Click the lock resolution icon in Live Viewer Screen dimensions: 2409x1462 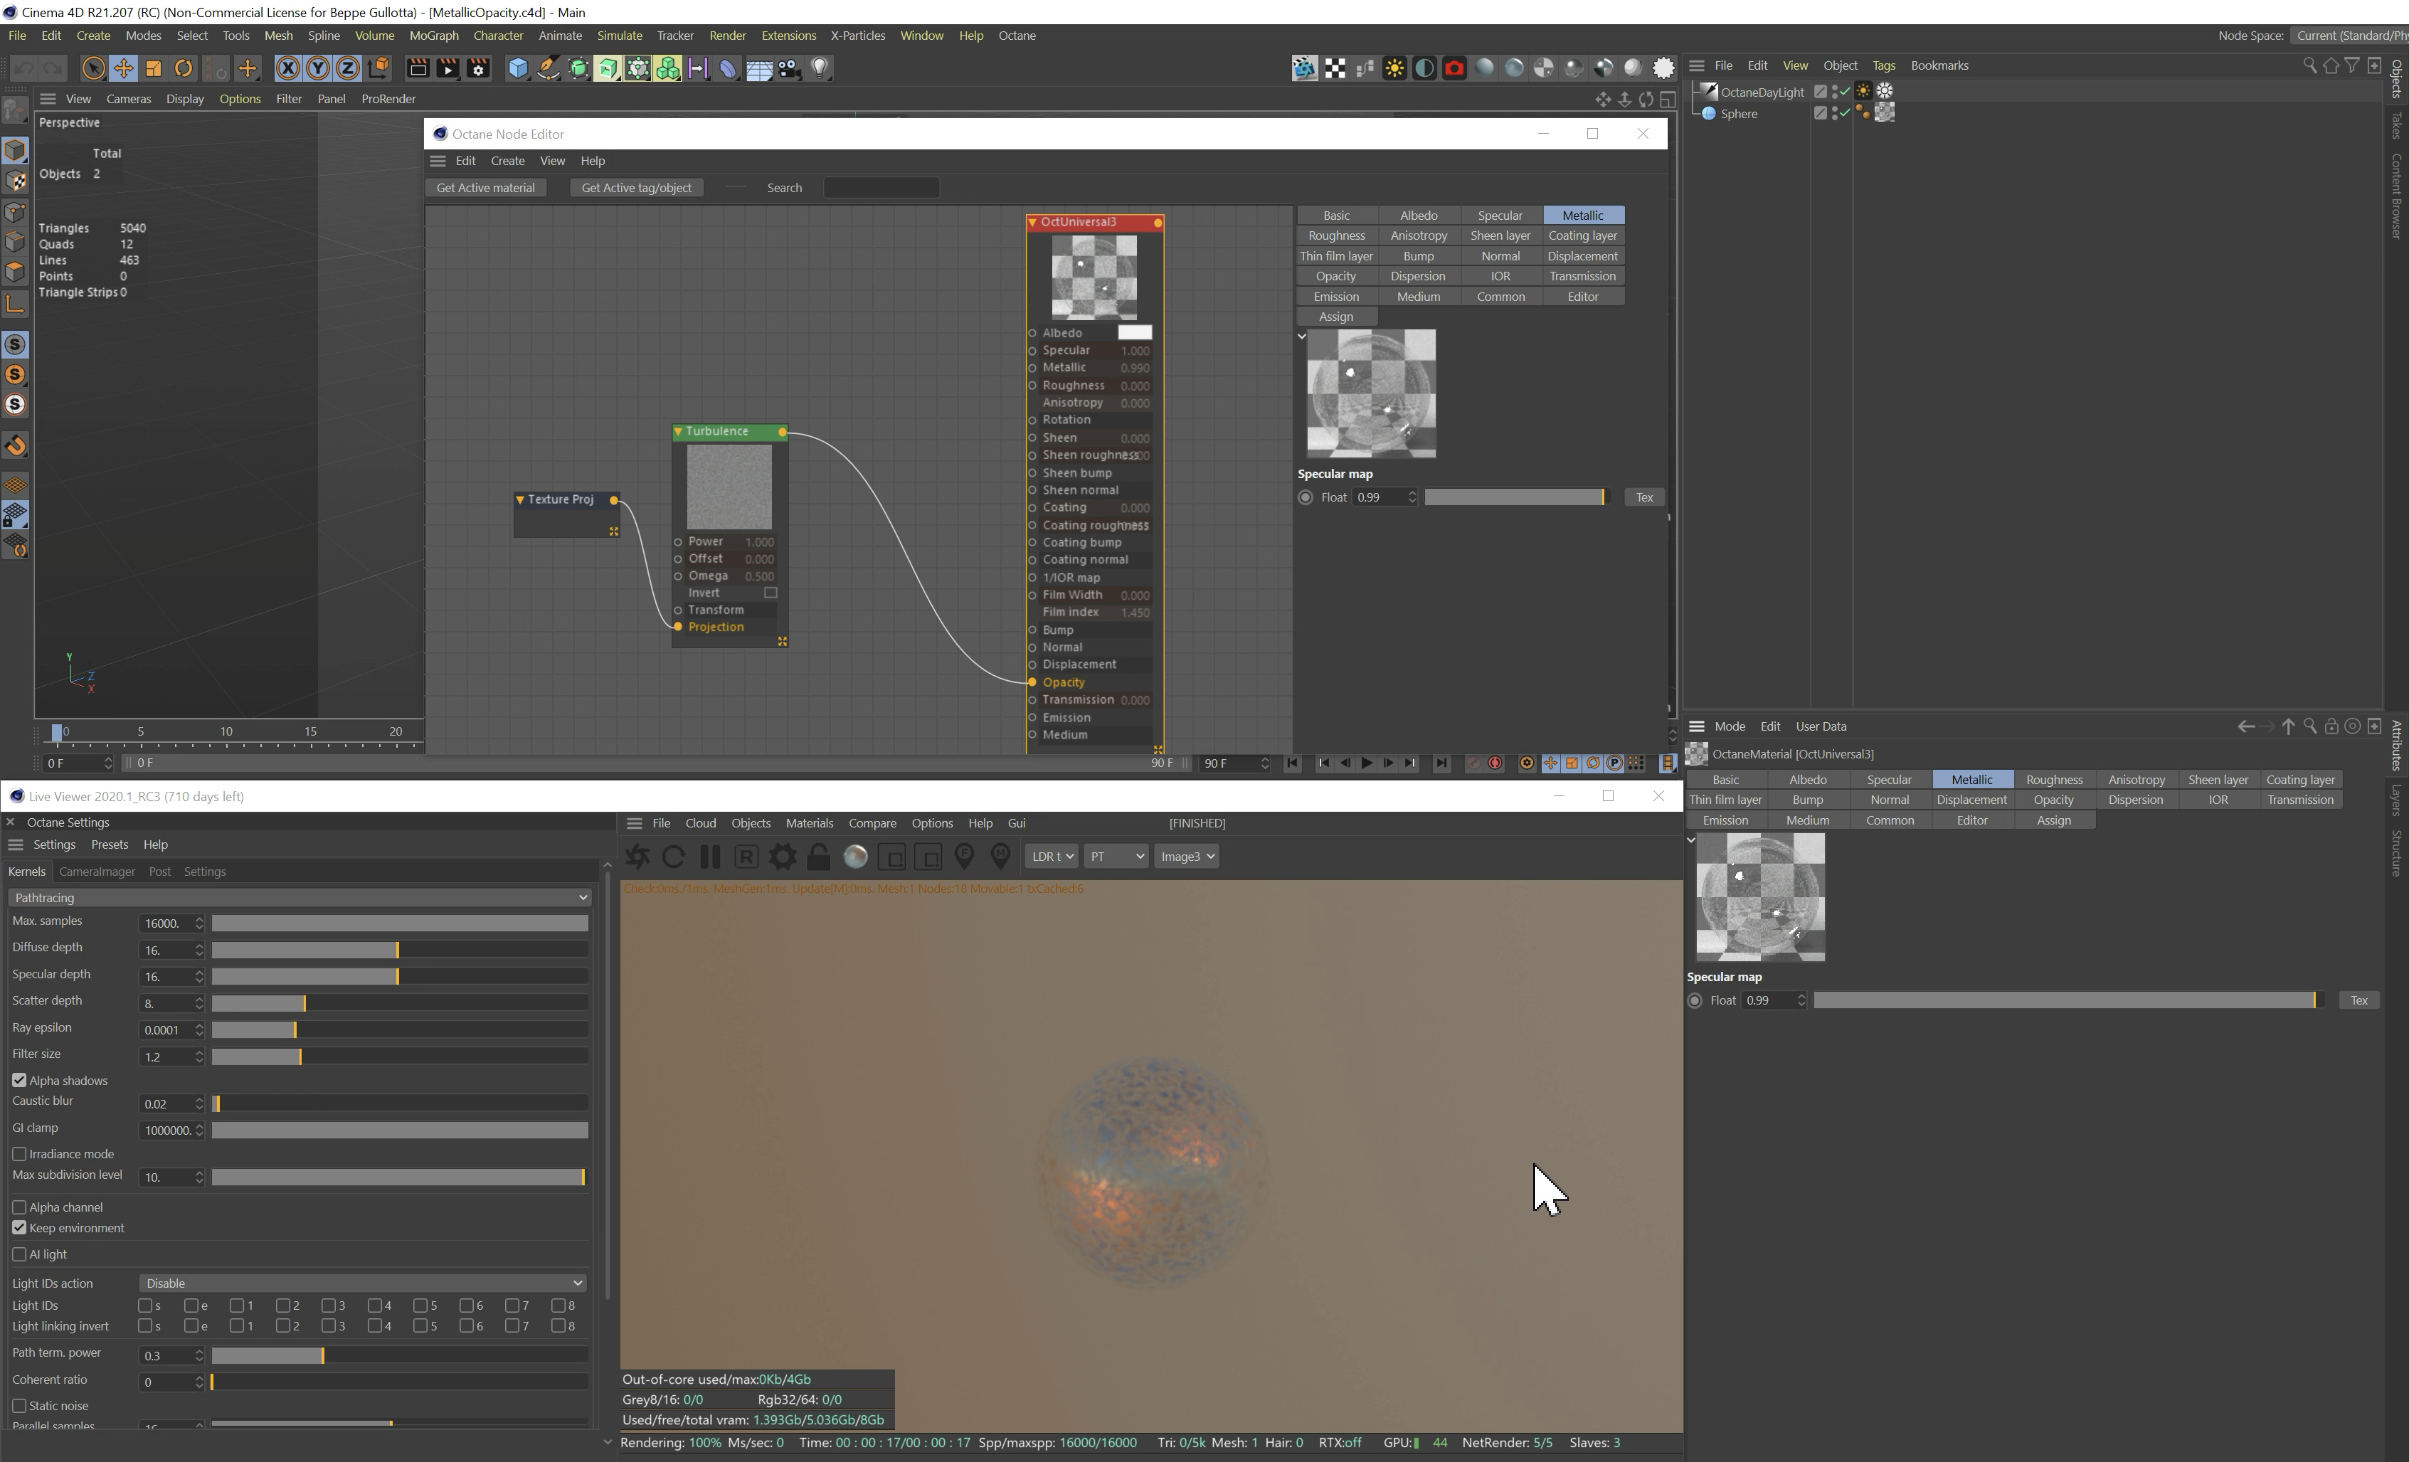[x=819, y=857]
